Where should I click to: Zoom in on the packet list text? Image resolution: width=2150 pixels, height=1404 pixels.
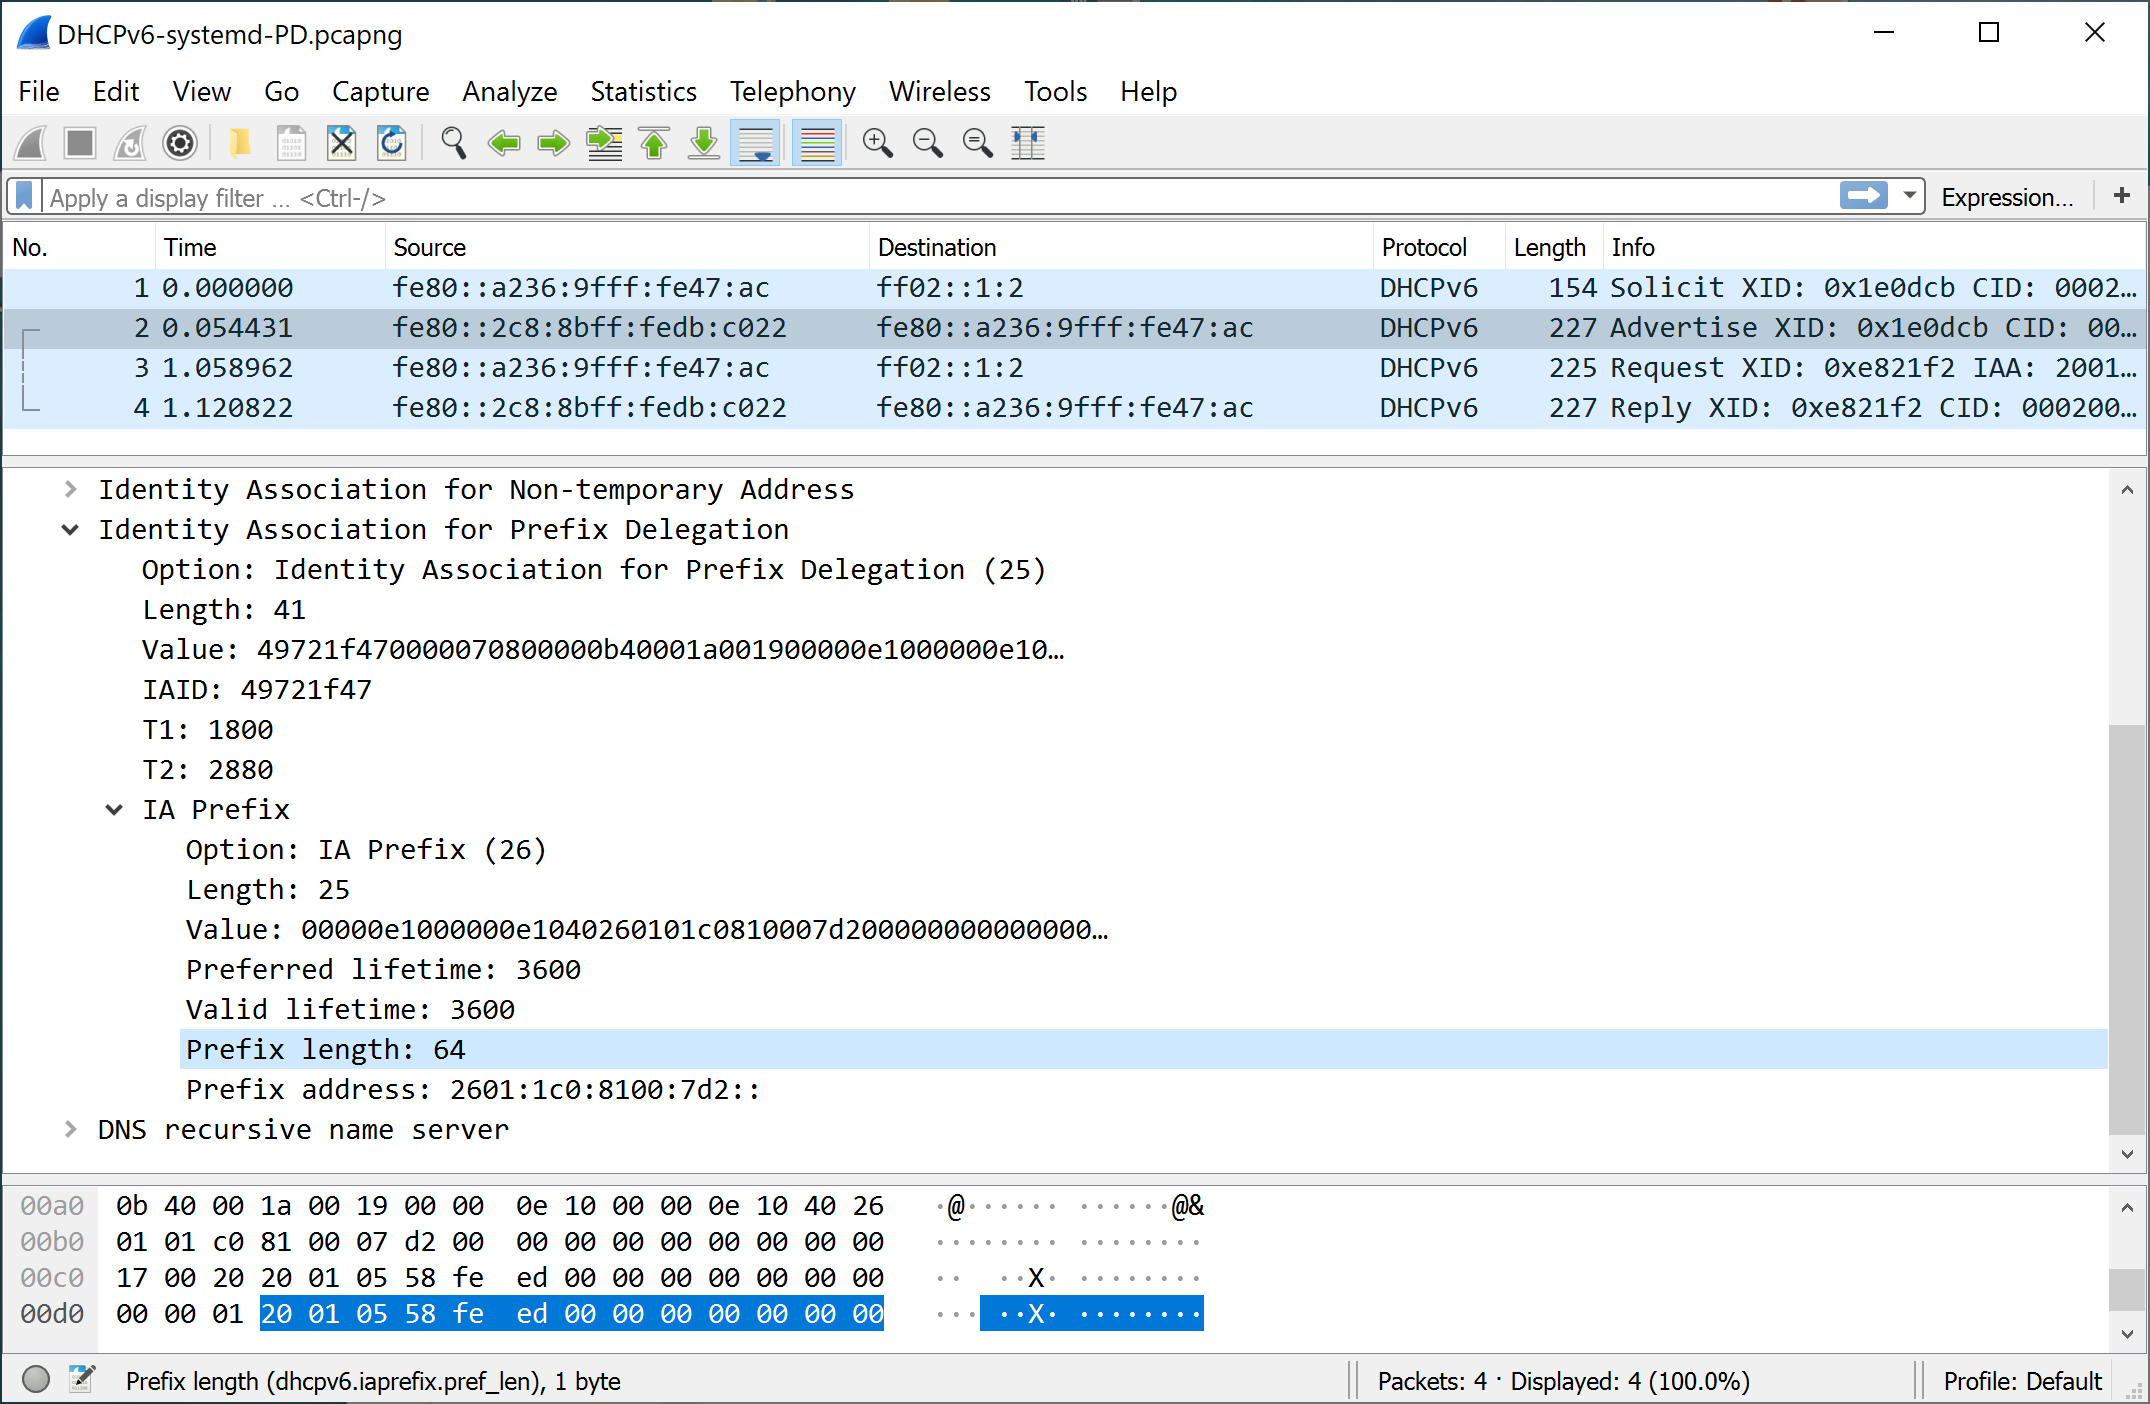pos(878,143)
